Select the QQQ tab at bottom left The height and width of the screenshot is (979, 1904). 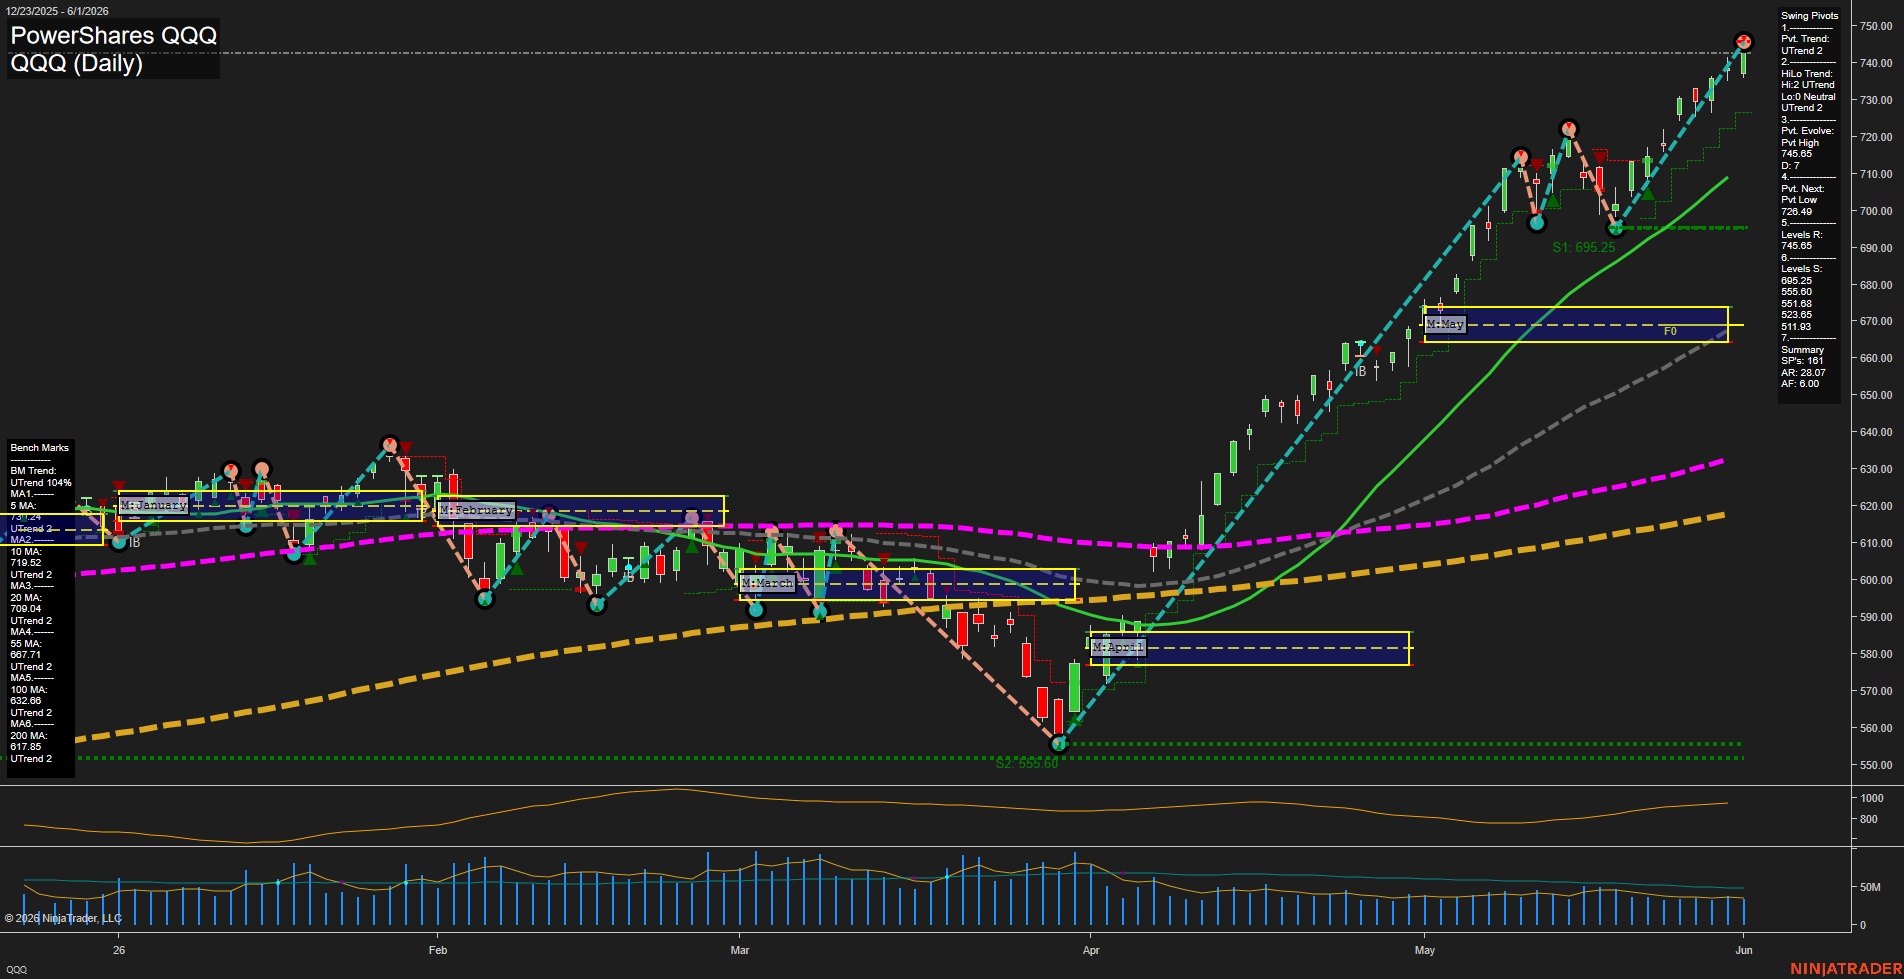coord(16,970)
